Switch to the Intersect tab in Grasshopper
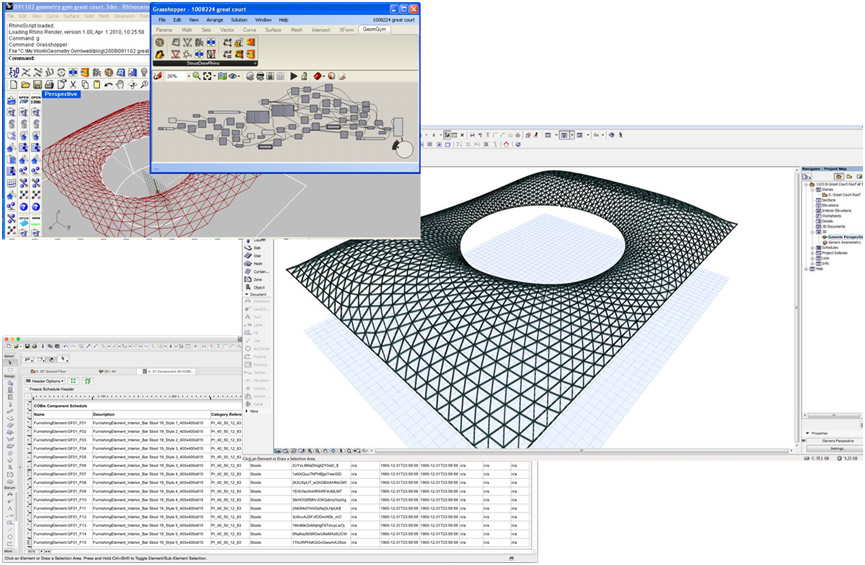This screenshot has width=865, height=565. pyautogui.click(x=321, y=30)
